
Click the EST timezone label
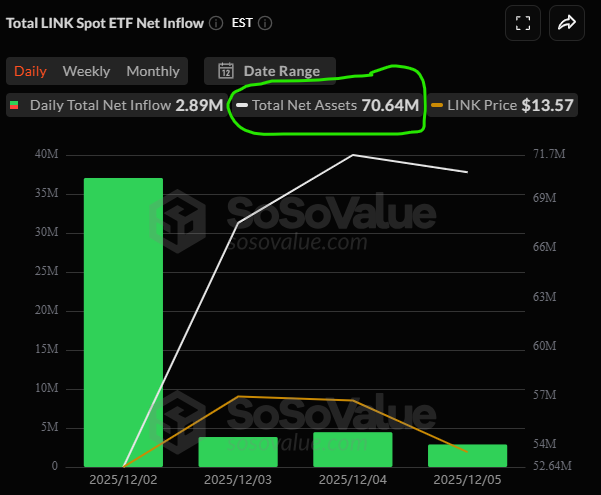click(243, 23)
